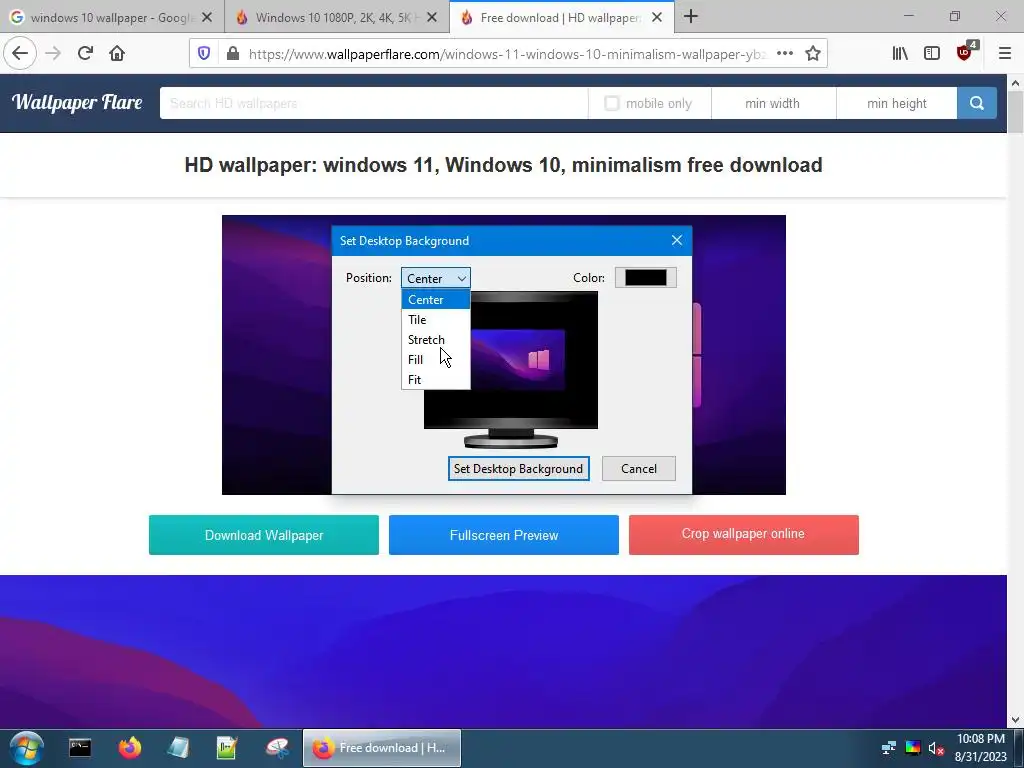The width and height of the screenshot is (1024, 768).
Task: Open page actions three-dot menu
Action: (x=785, y=54)
